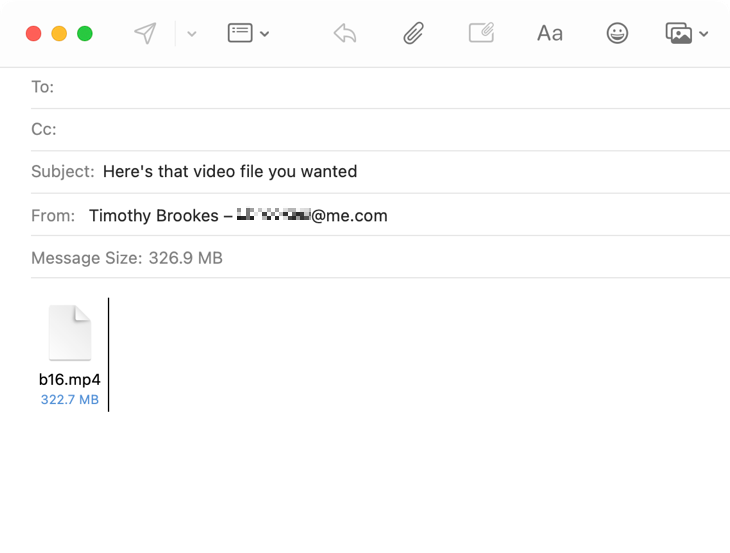Open the header fields selector icon
This screenshot has width=730, height=553.
(240, 33)
